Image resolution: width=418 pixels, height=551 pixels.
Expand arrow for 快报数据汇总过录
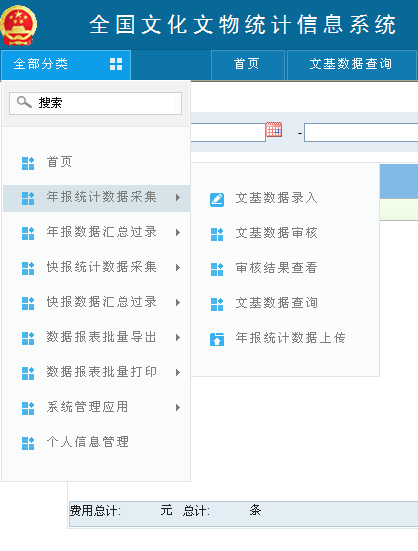[x=178, y=303]
